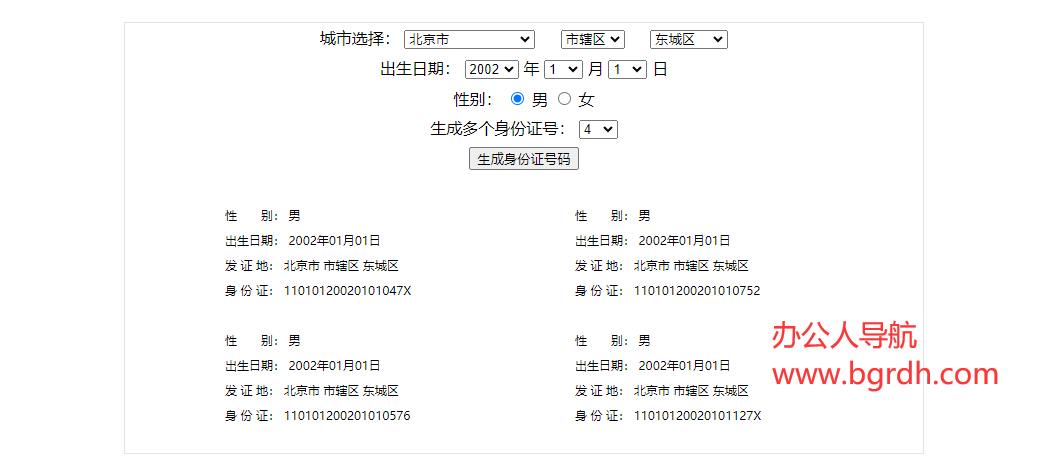Screen dimensions: 1046x465
Task: Select the 女 gender radio button
Action: (564, 99)
